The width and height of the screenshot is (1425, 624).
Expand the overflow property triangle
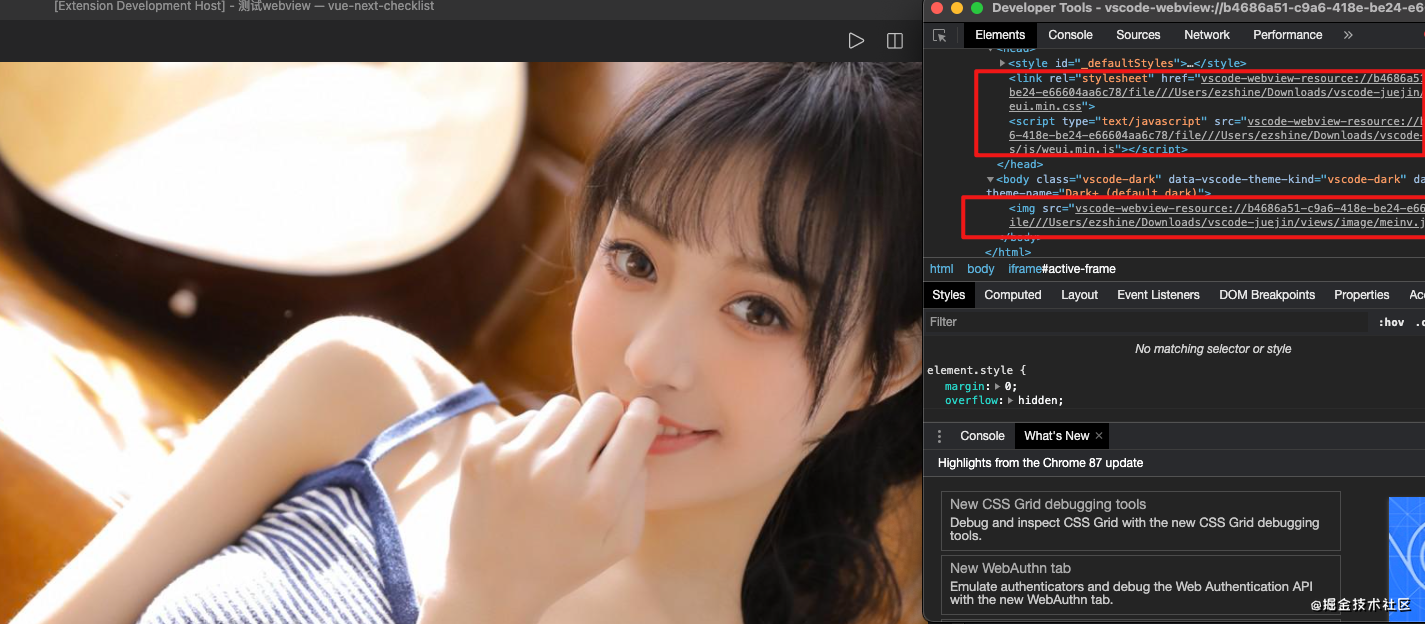pyautogui.click(x=1010, y=400)
